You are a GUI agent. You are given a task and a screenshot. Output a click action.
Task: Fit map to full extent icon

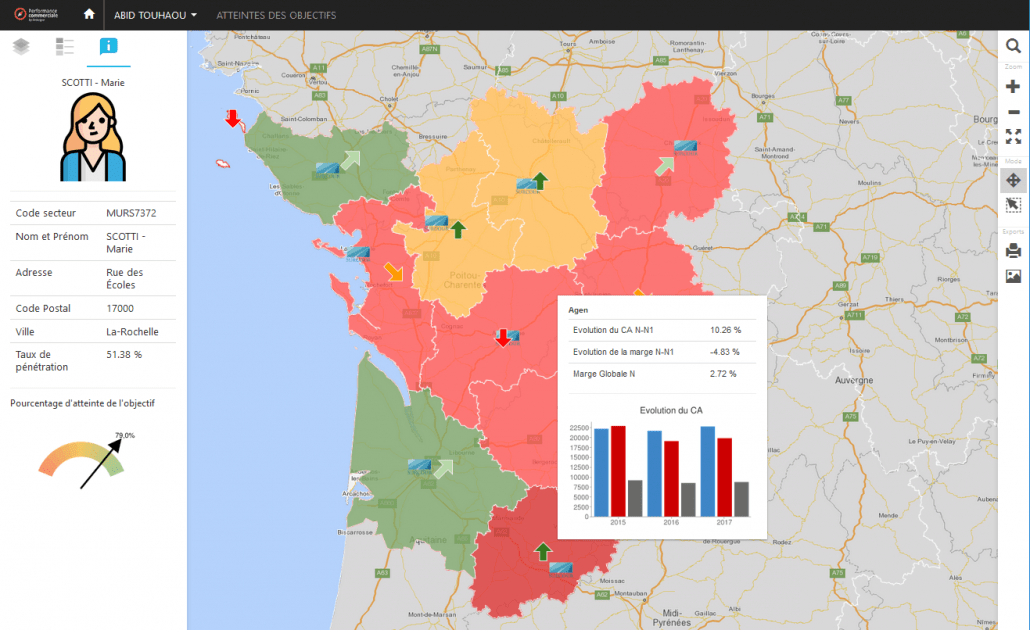[1013, 137]
